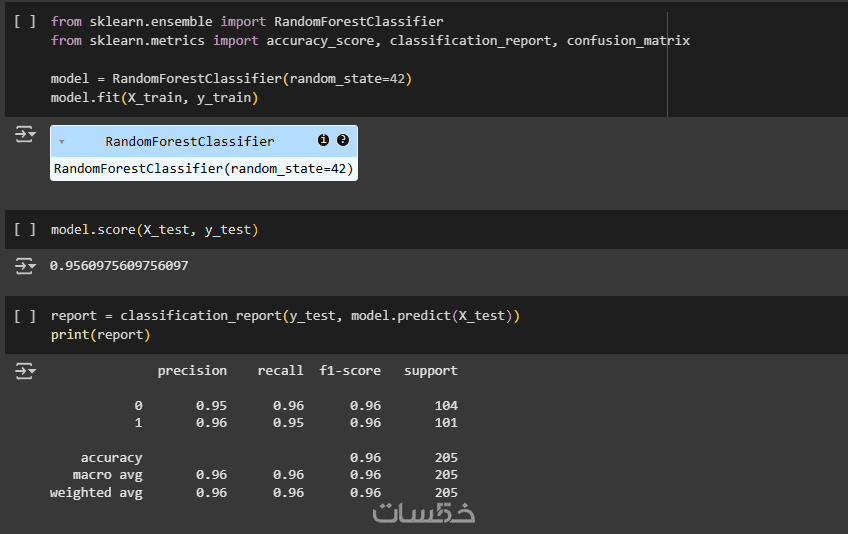Run the RandomForestClassifier import cell
848x534 pixels.
point(25,21)
